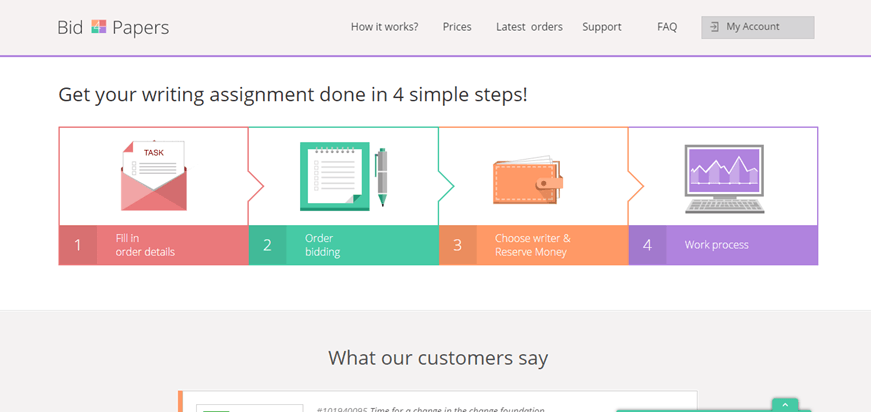Click the 'What our customers say' heading

438,358
